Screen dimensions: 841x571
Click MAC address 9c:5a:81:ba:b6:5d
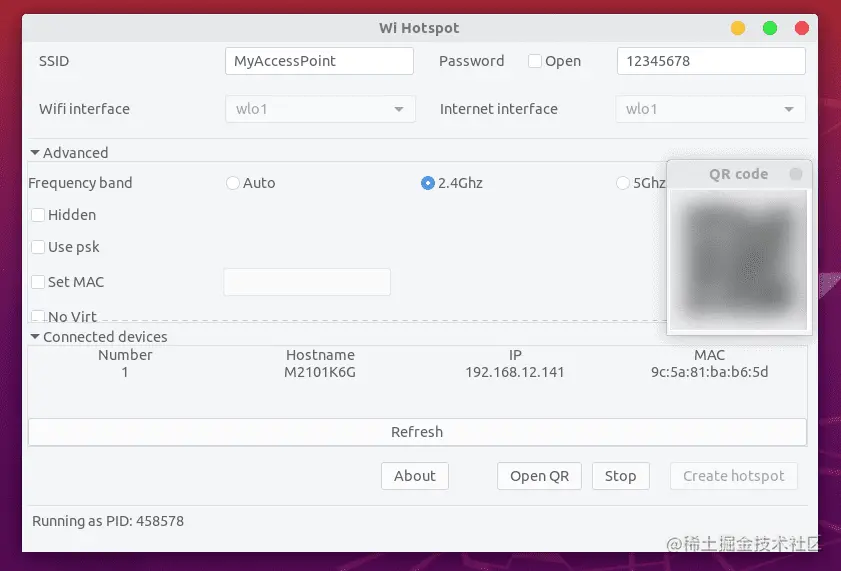(710, 372)
